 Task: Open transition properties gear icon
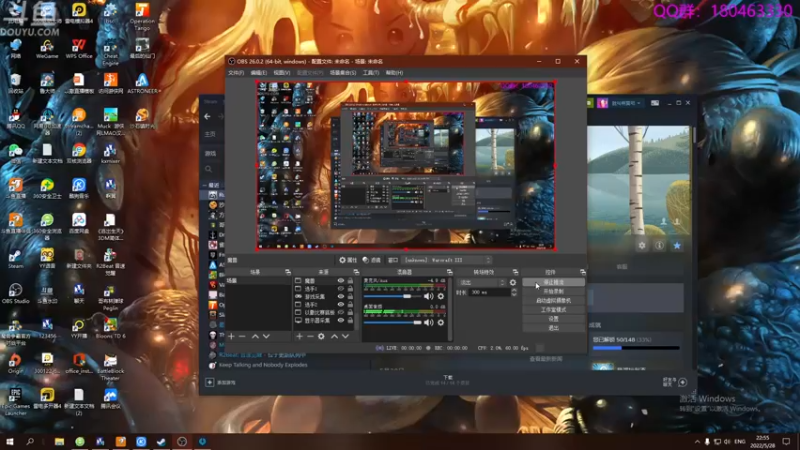click(x=513, y=282)
